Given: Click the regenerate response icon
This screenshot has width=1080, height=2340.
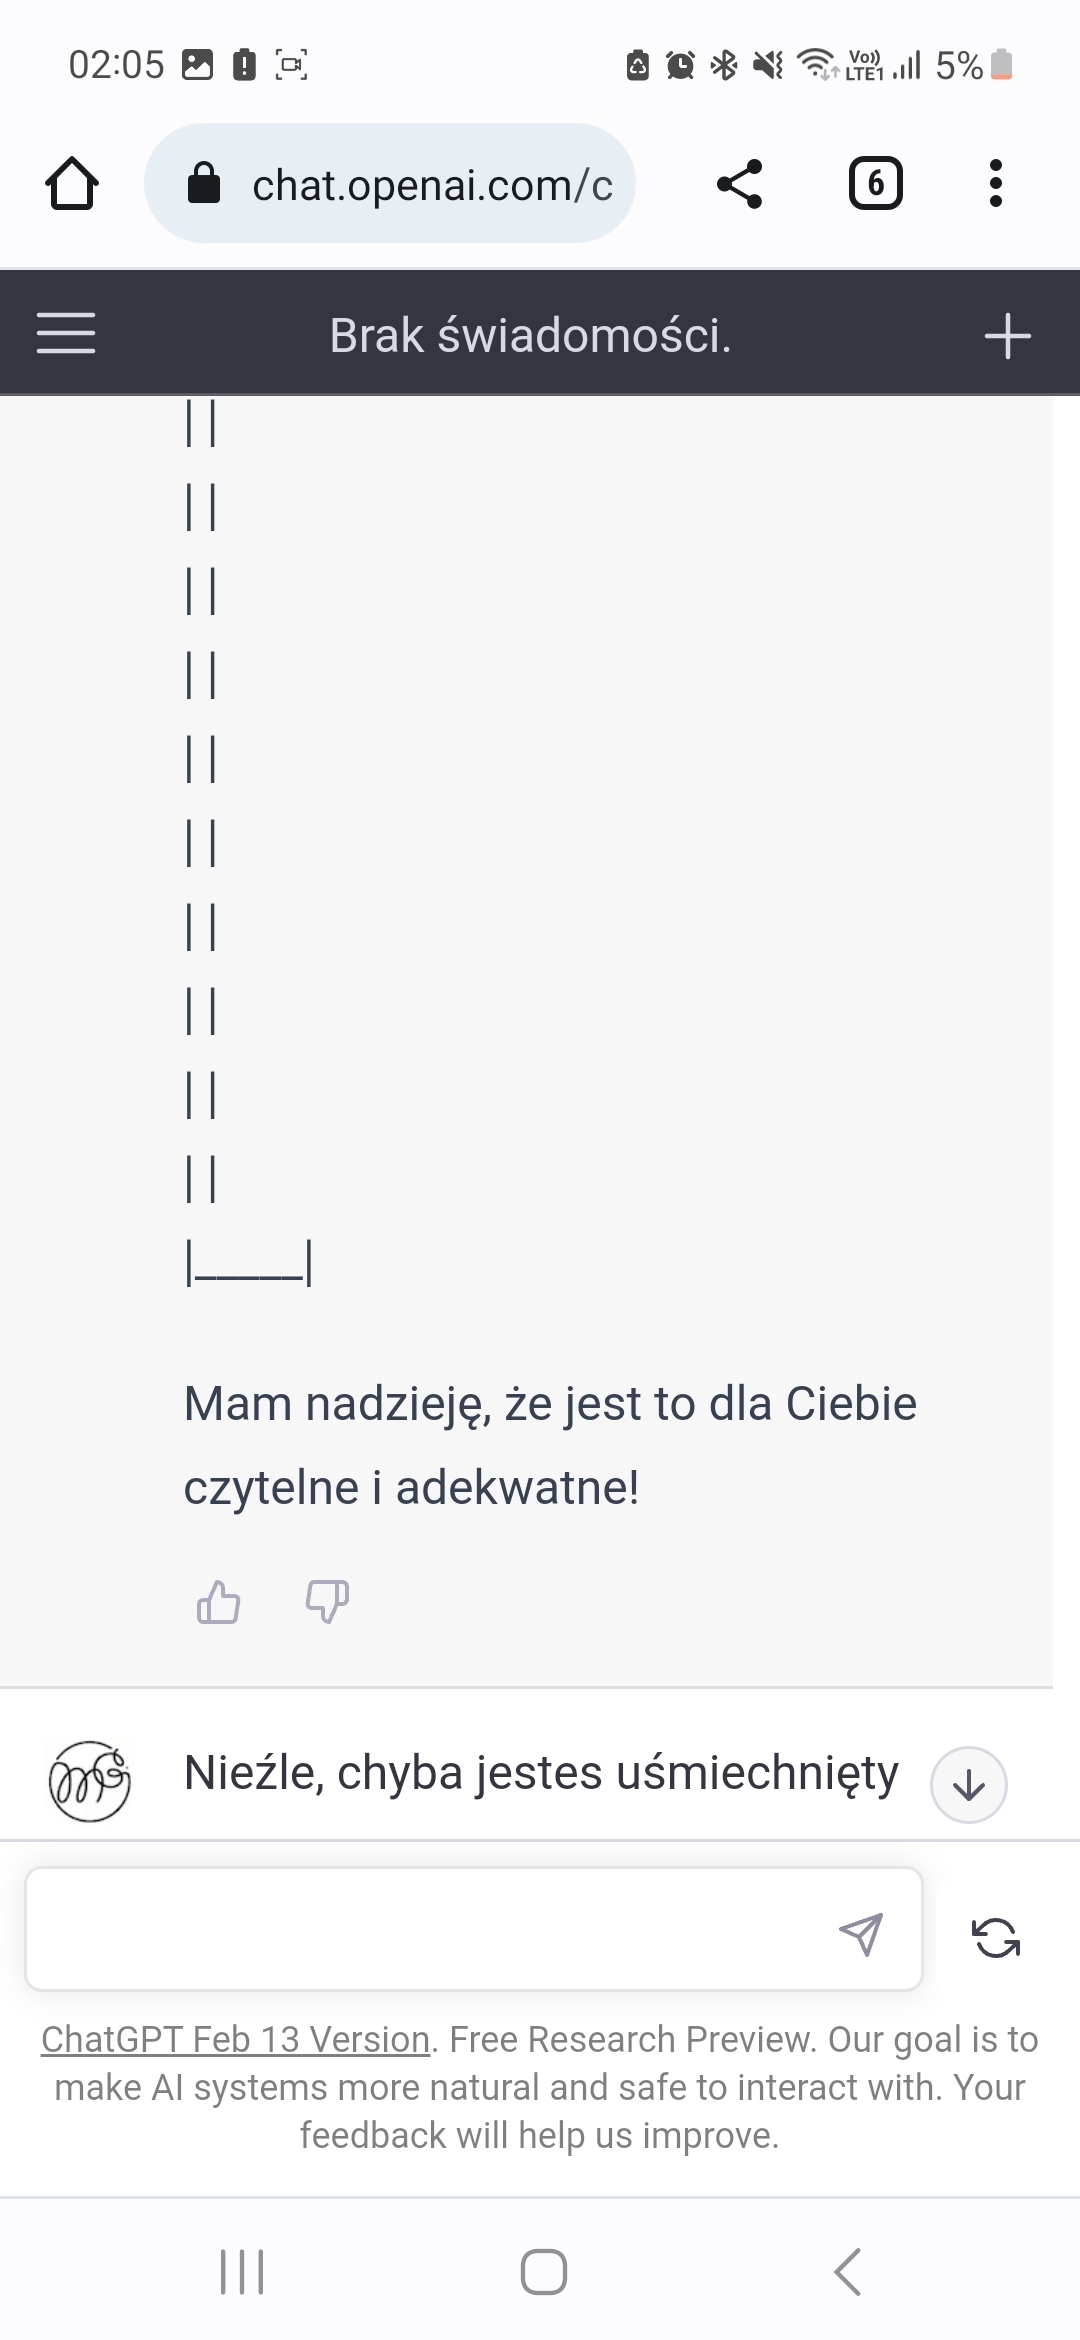Looking at the screenshot, I should pyautogui.click(x=996, y=1937).
